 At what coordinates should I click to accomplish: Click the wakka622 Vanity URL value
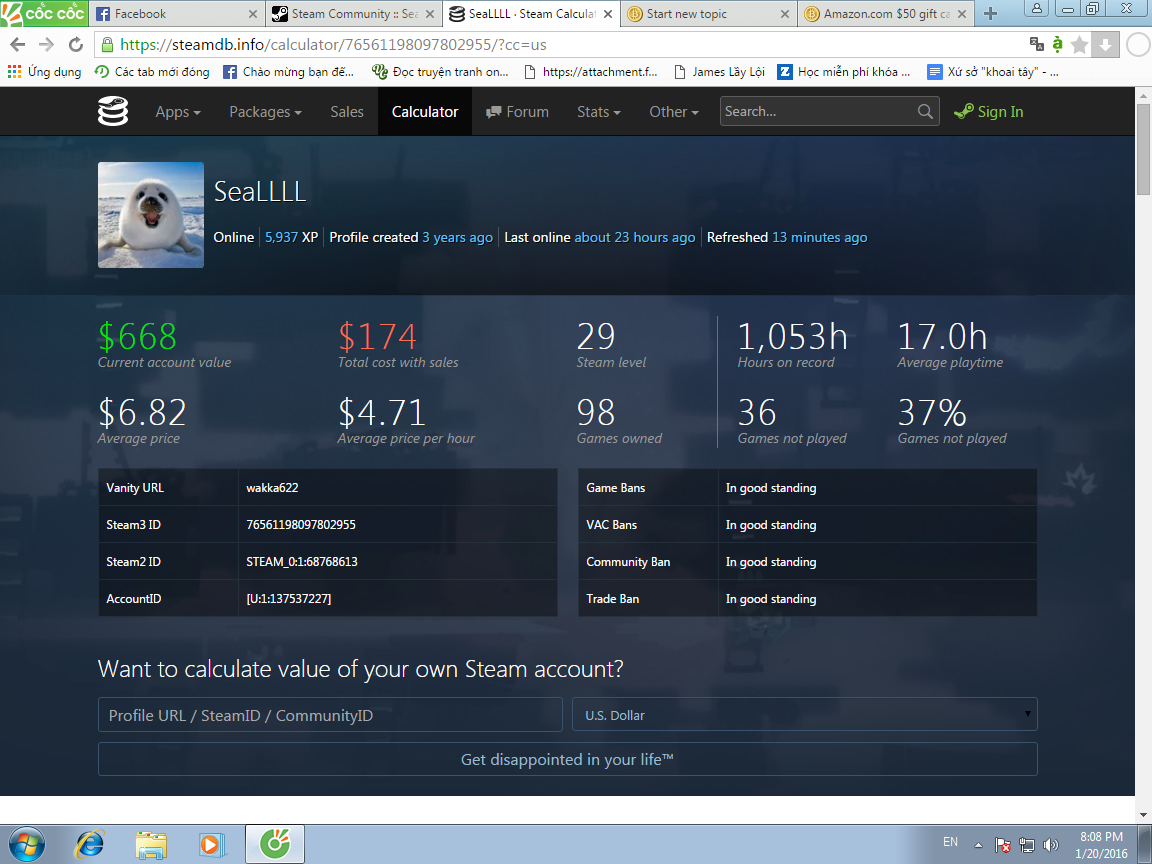click(x=272, y=487)
